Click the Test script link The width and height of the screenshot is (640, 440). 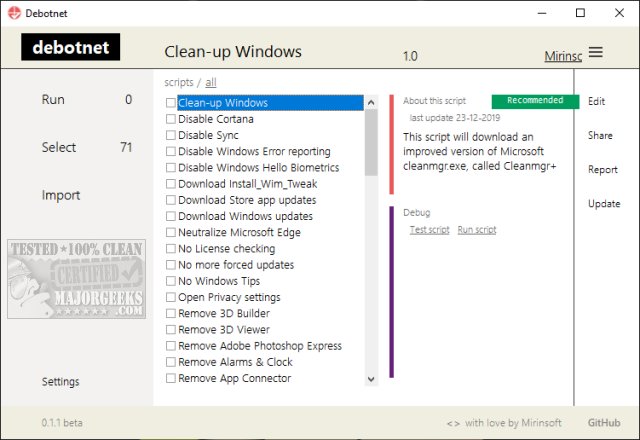pyautogui.click(x=429, y=230)
